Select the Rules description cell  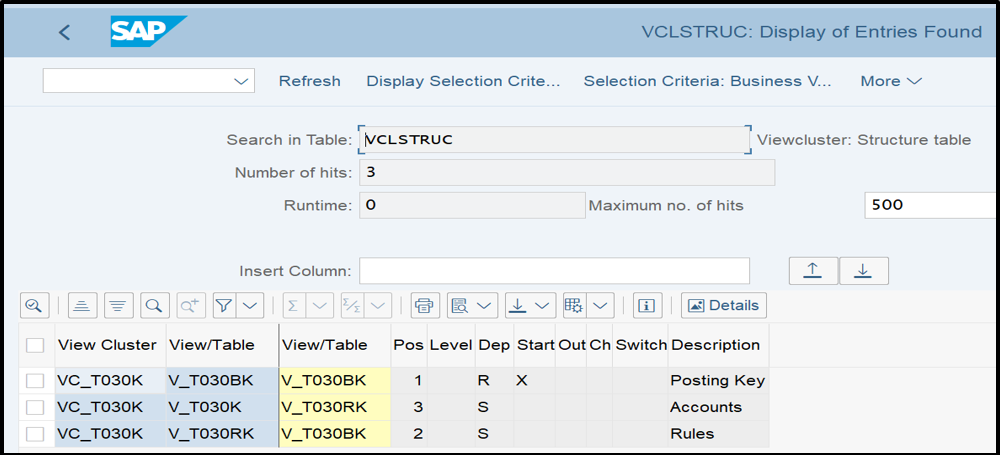[718, 434]
